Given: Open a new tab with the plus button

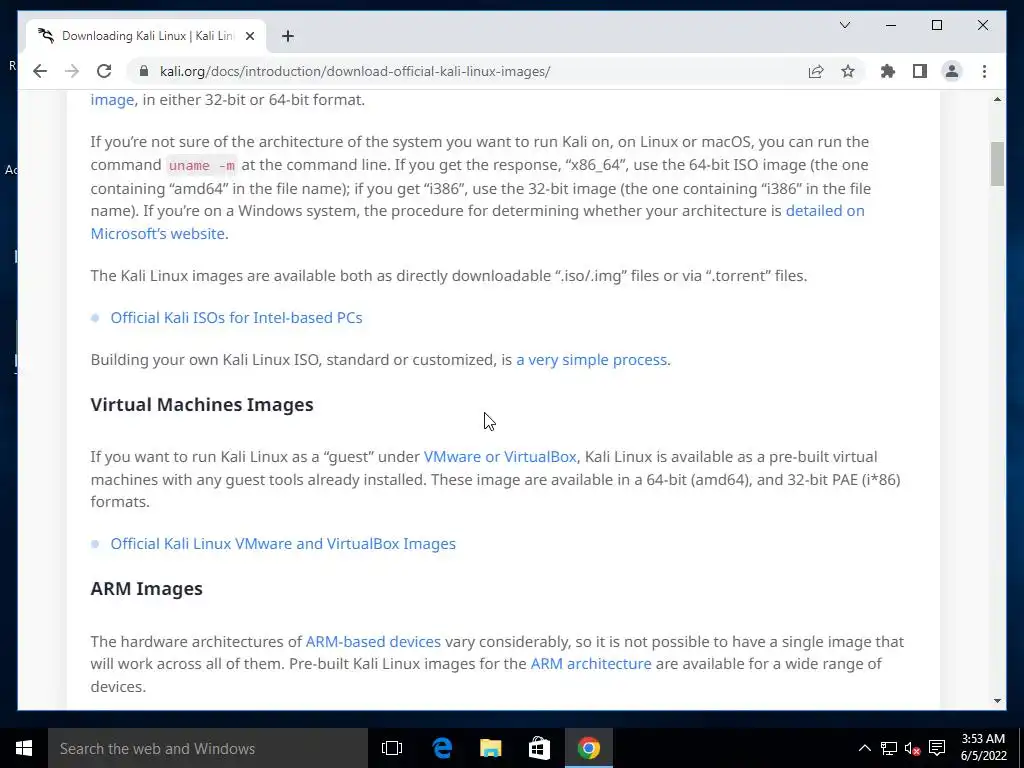Looking at the screenshot, I should (x=288, y=36).
